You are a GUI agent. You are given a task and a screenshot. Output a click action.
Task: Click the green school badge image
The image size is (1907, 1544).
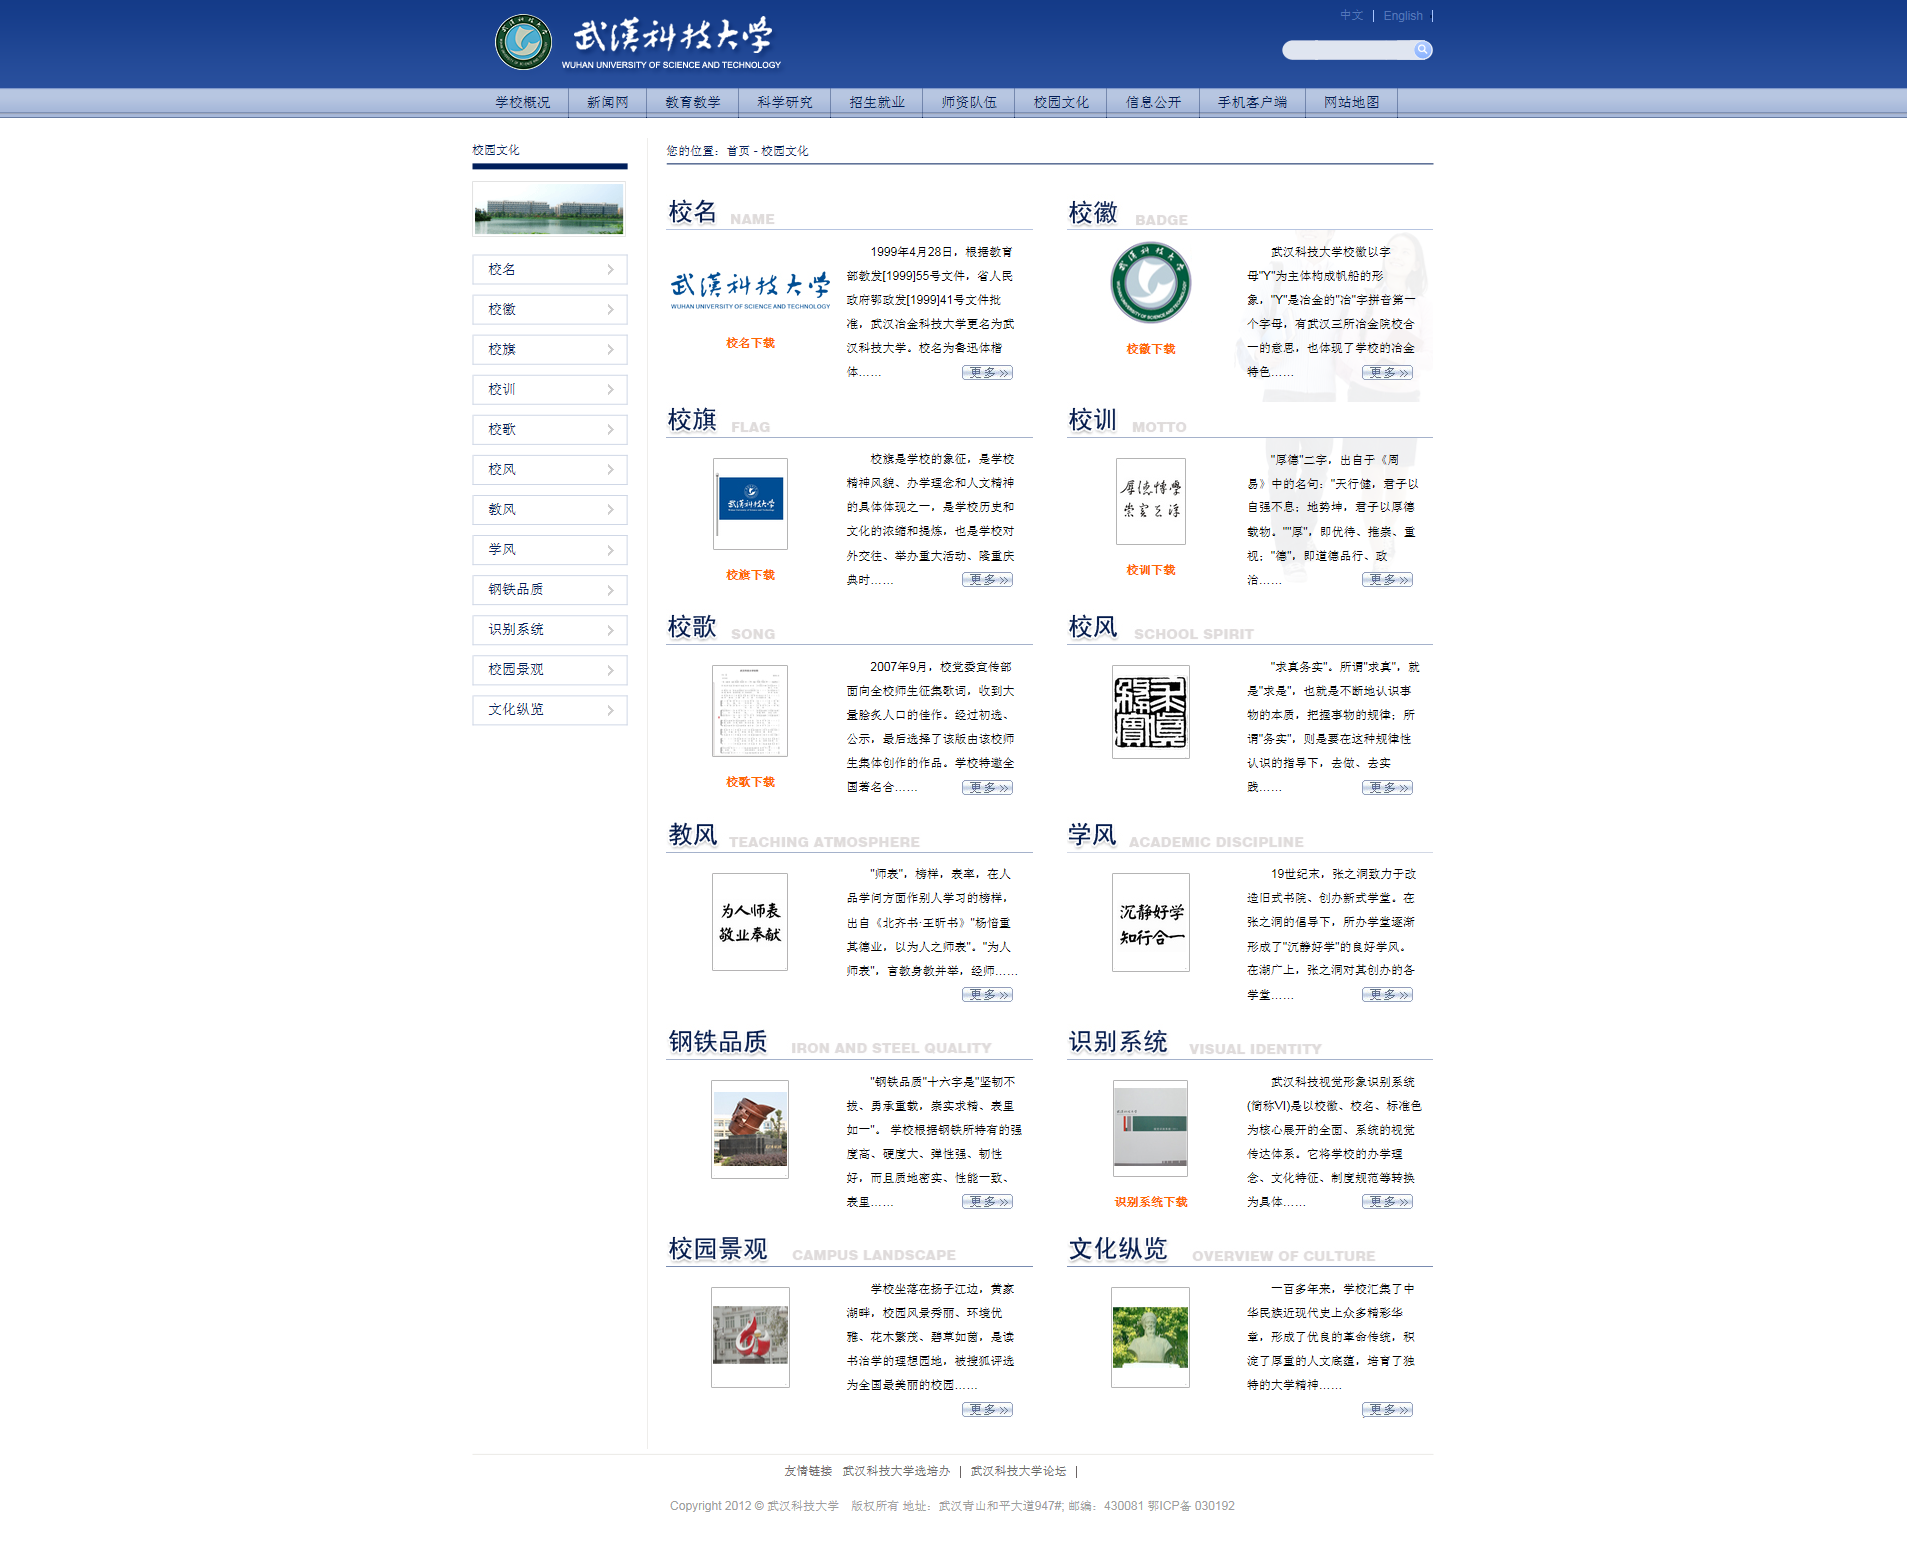[x=1150, y=284]
